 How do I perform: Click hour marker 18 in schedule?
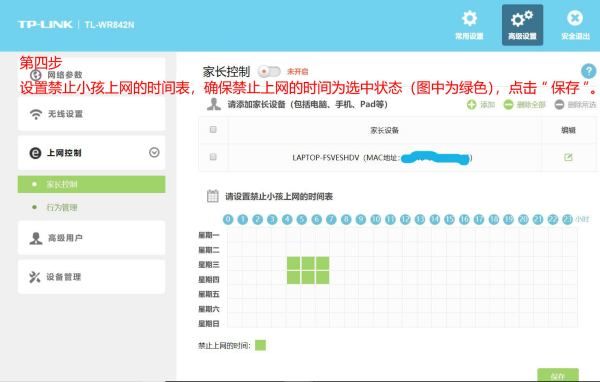494,219
